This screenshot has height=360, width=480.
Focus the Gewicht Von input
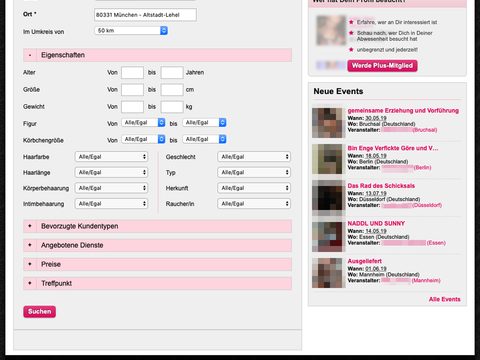coord(132,107)
